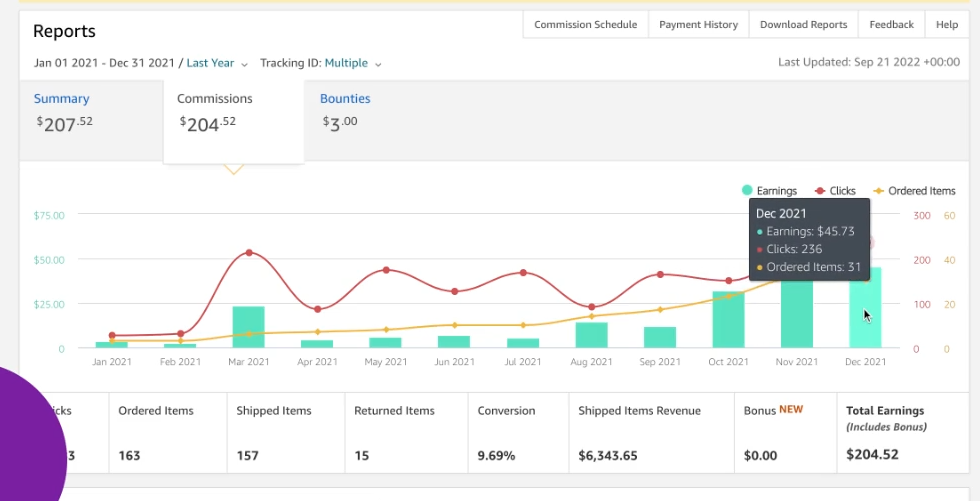Image resolution: width=980 pixels, height=501 pixels.
Task: Click the Nov 2021 earnings bar
Action: coord(797,314)
